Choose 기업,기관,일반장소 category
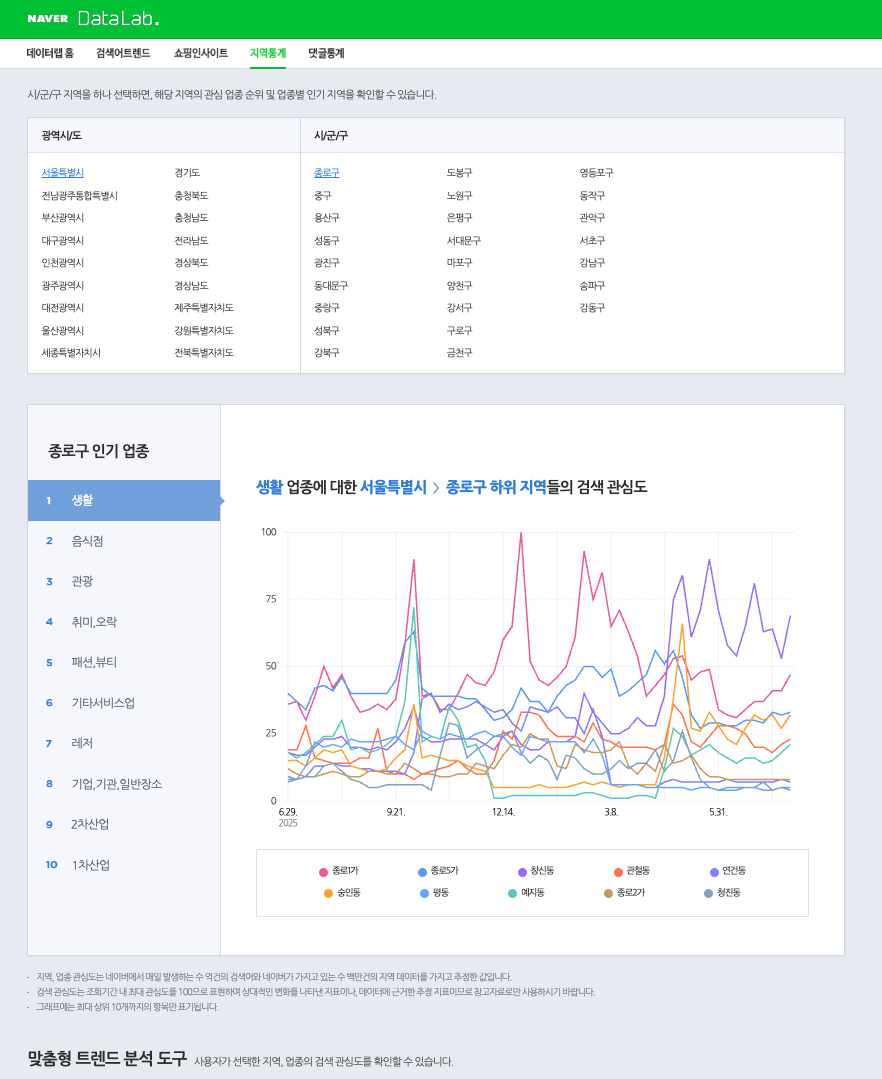 pos(124,784)
